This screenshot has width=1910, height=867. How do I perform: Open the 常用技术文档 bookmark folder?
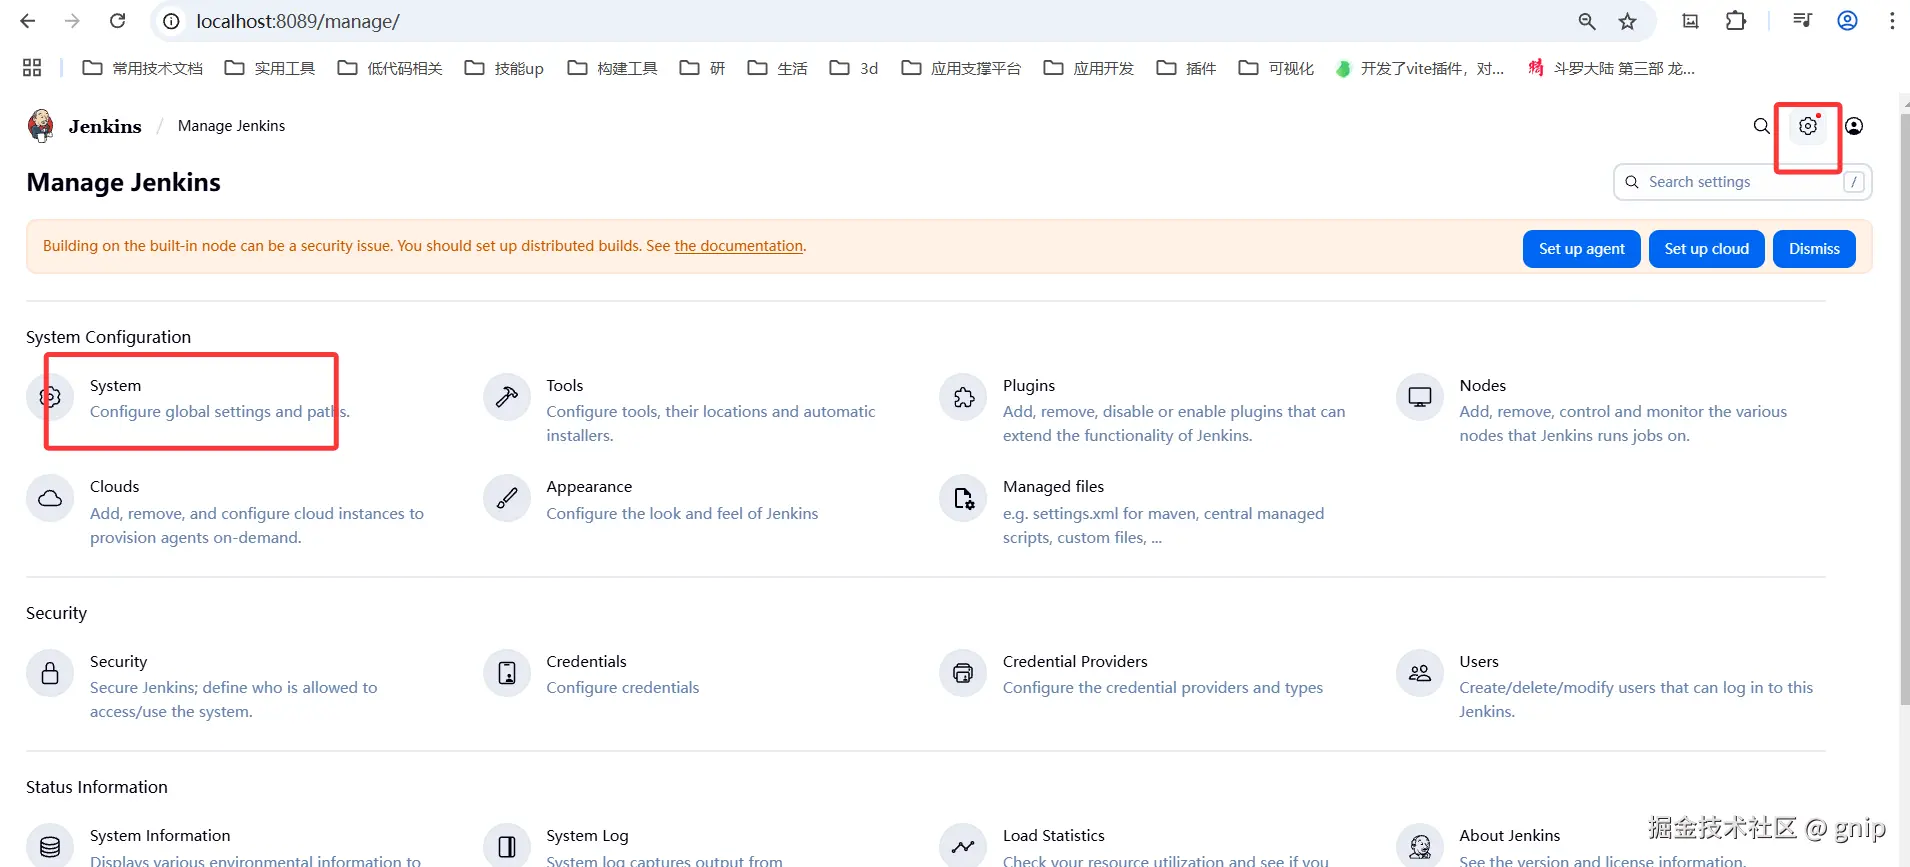(143, 68)
